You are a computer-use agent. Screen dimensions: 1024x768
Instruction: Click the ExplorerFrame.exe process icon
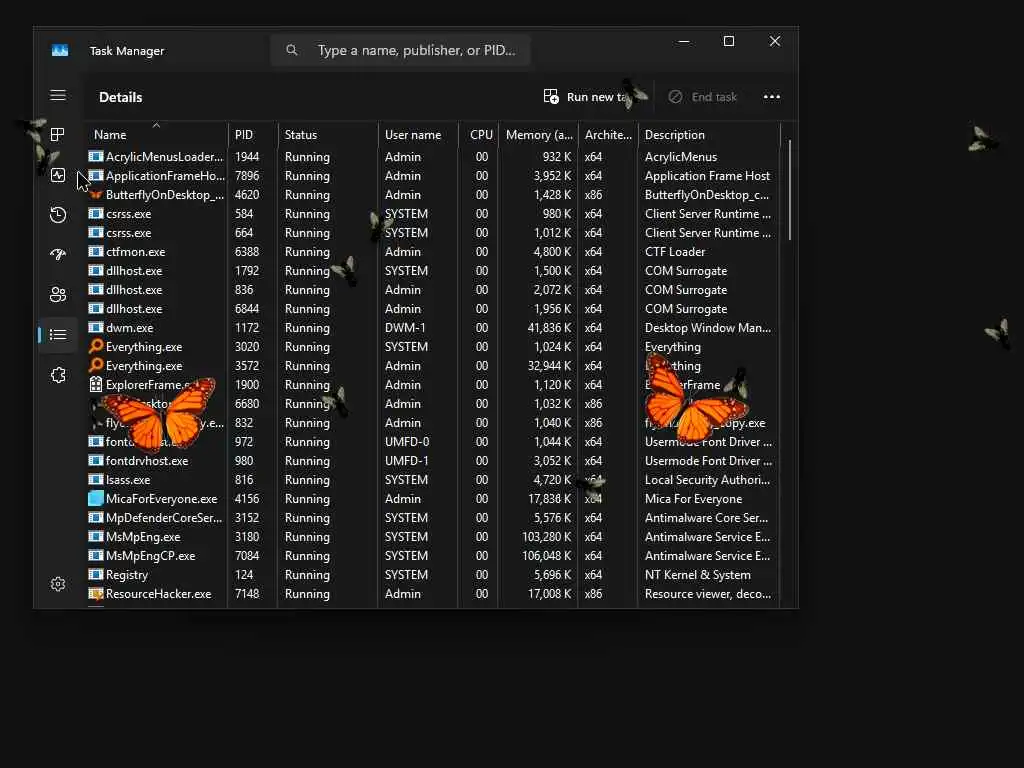[96, 385]
